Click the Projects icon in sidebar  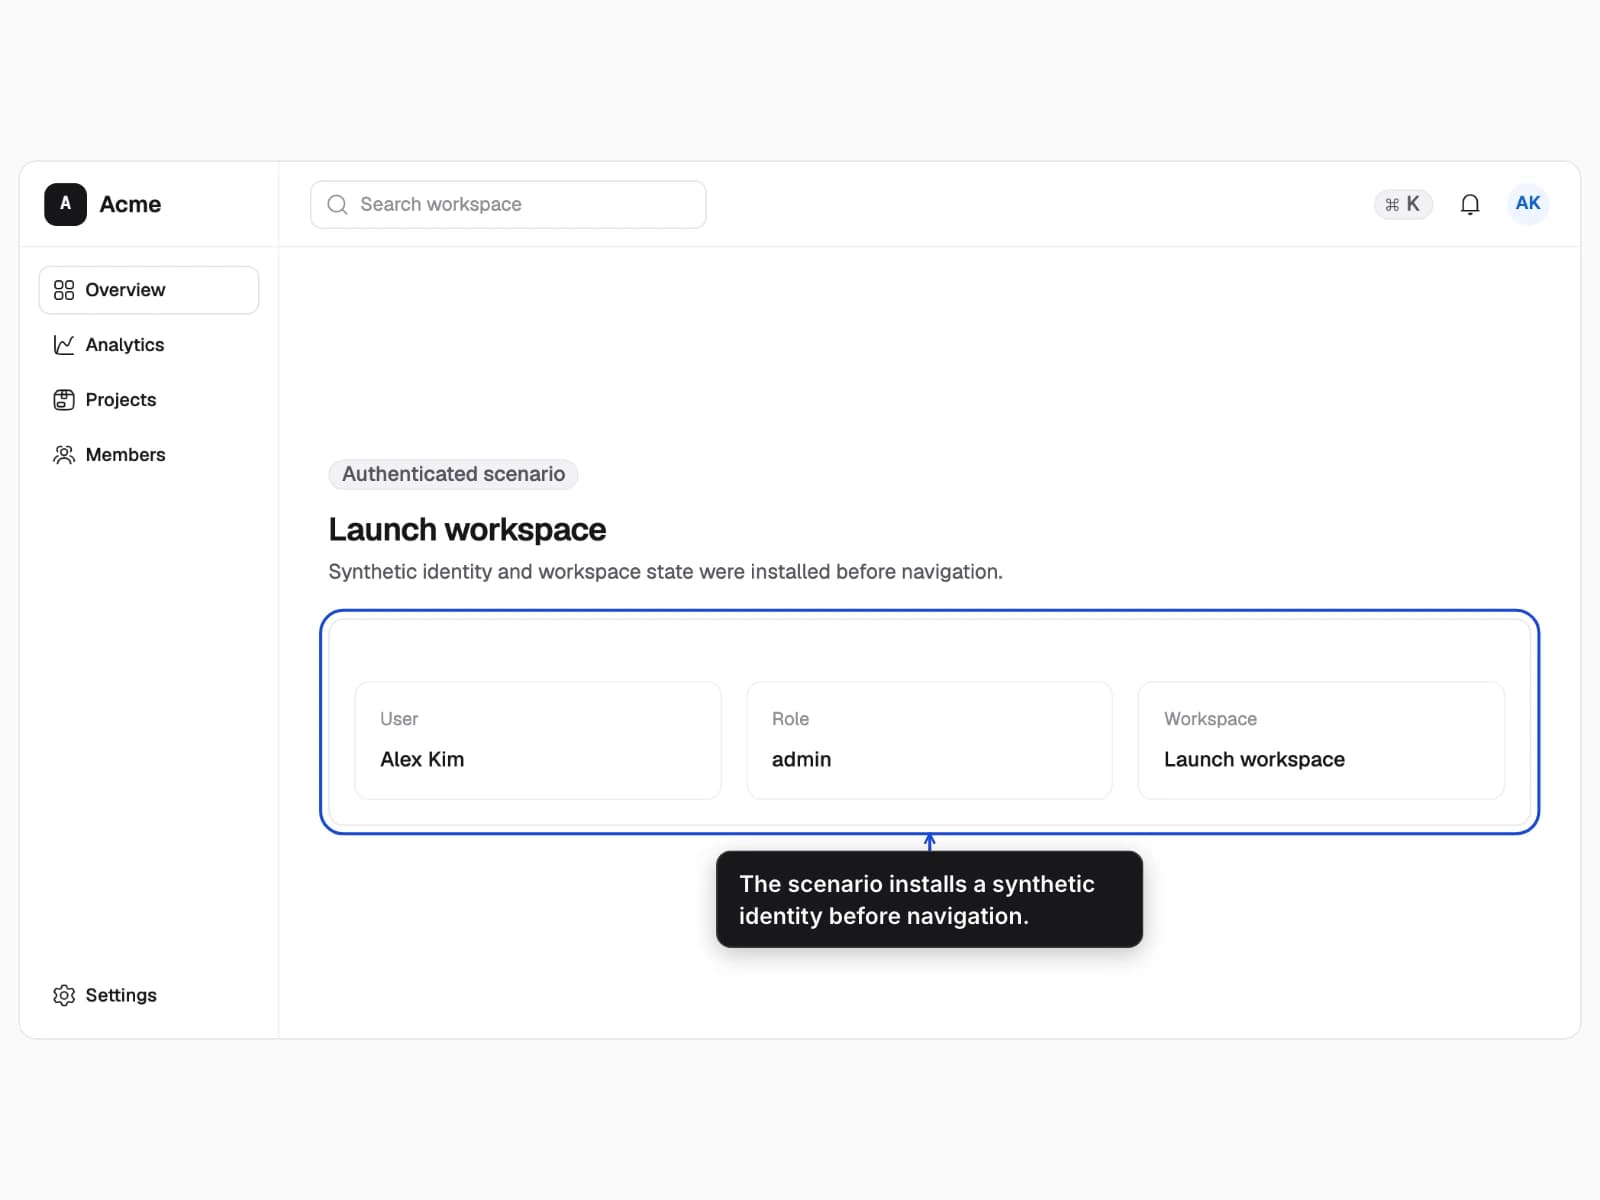pyautogui.click(x=64, y=400)
